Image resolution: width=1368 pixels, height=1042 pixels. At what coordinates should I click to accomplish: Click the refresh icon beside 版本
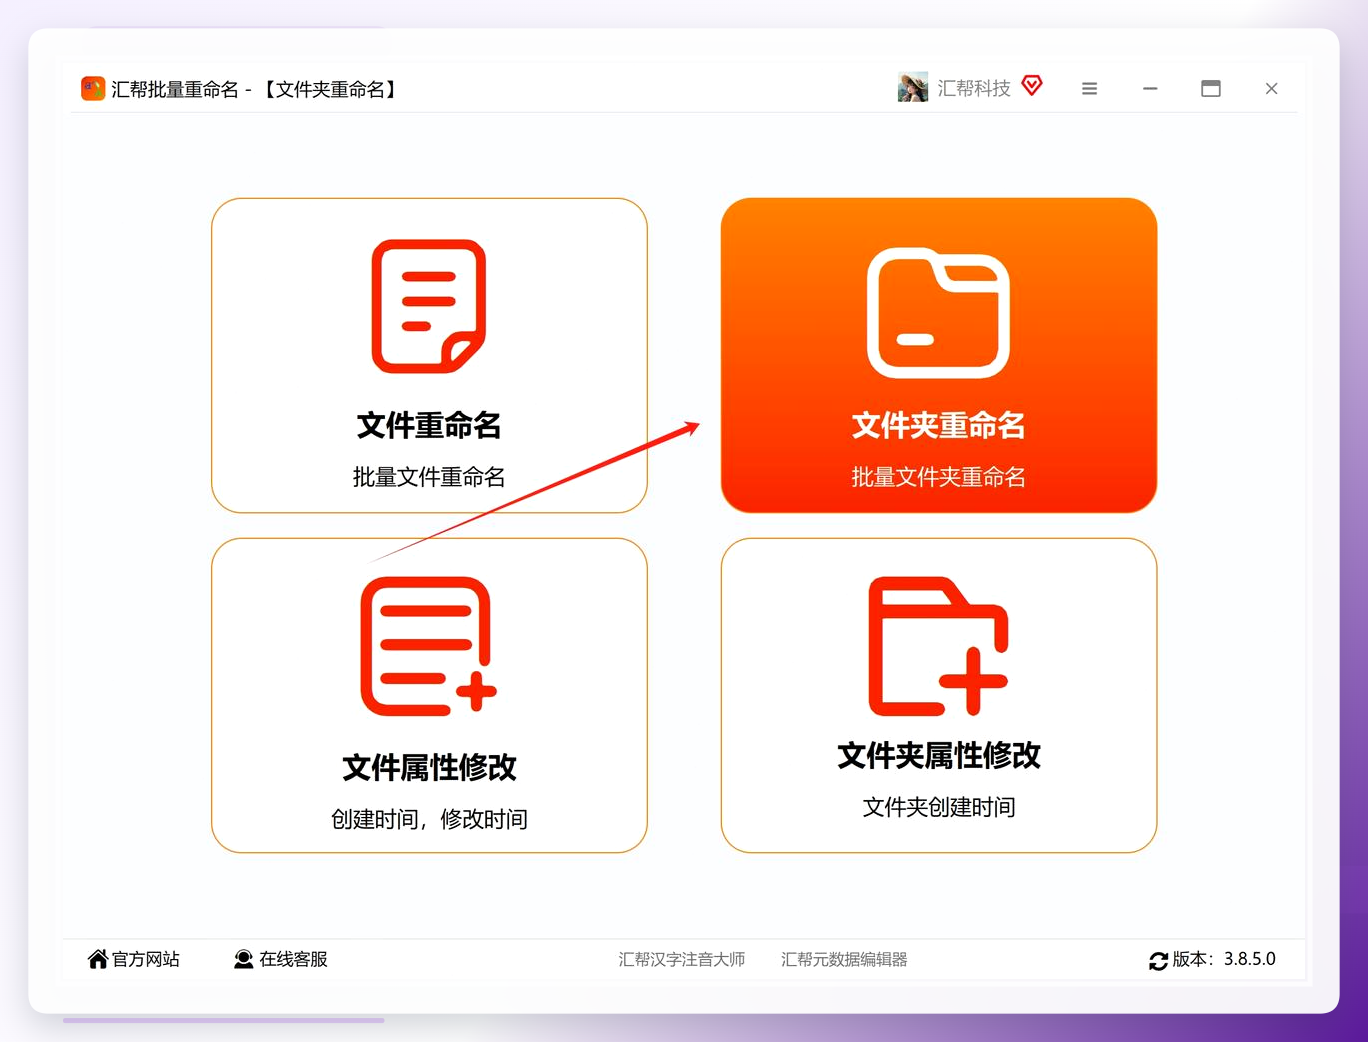coord(1158,961)
